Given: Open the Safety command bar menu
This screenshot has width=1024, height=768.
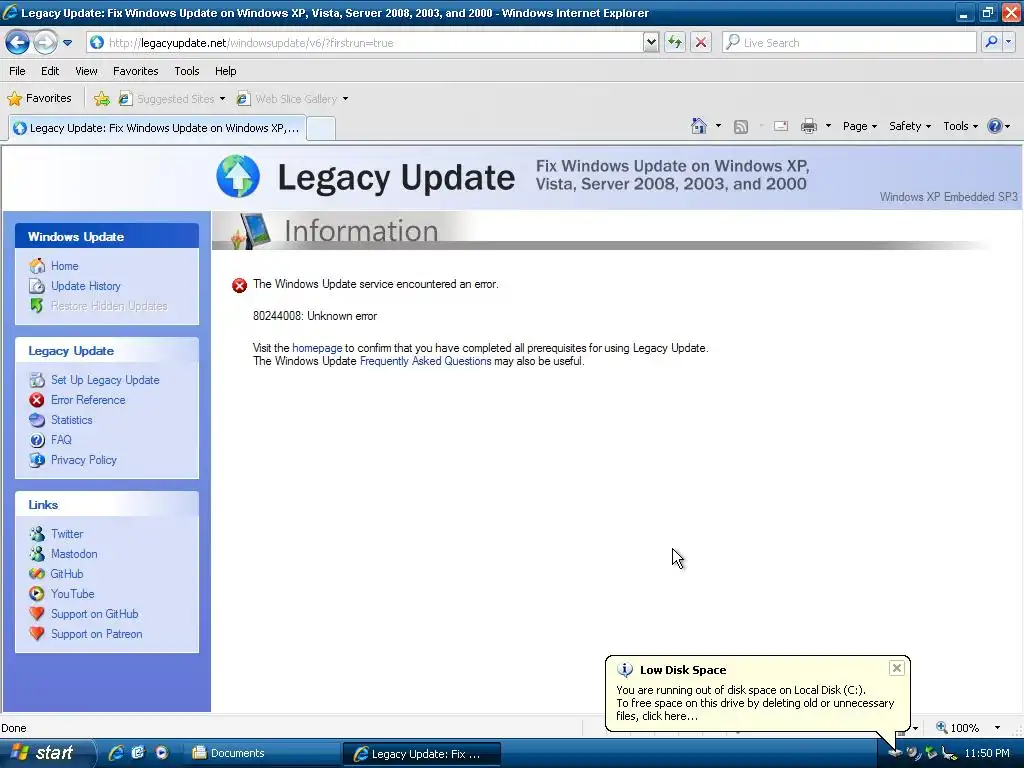Looking at the screenshot, I should click(910, 126).
